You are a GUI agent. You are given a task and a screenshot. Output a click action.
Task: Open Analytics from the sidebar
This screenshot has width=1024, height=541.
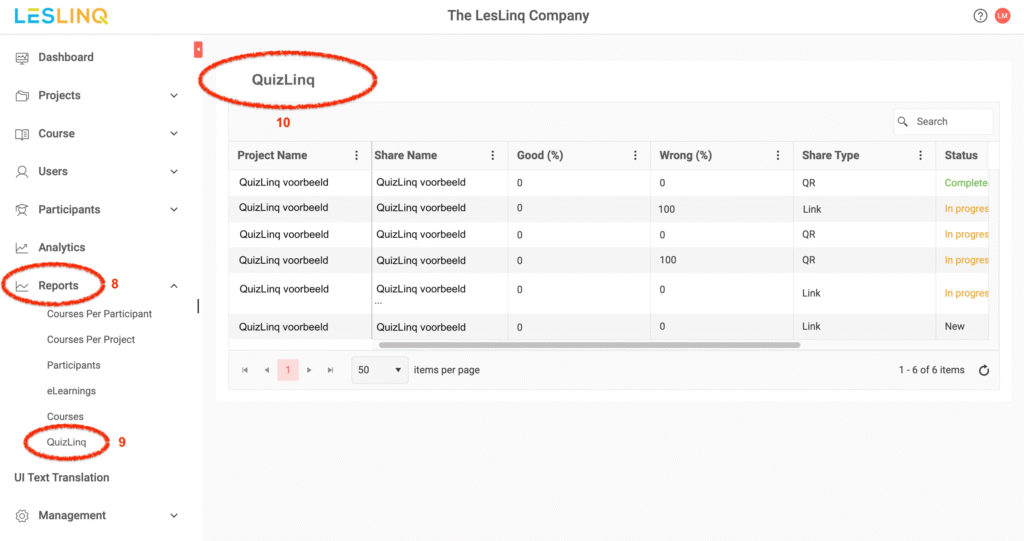pyautogui.click(x=62, y=248)
